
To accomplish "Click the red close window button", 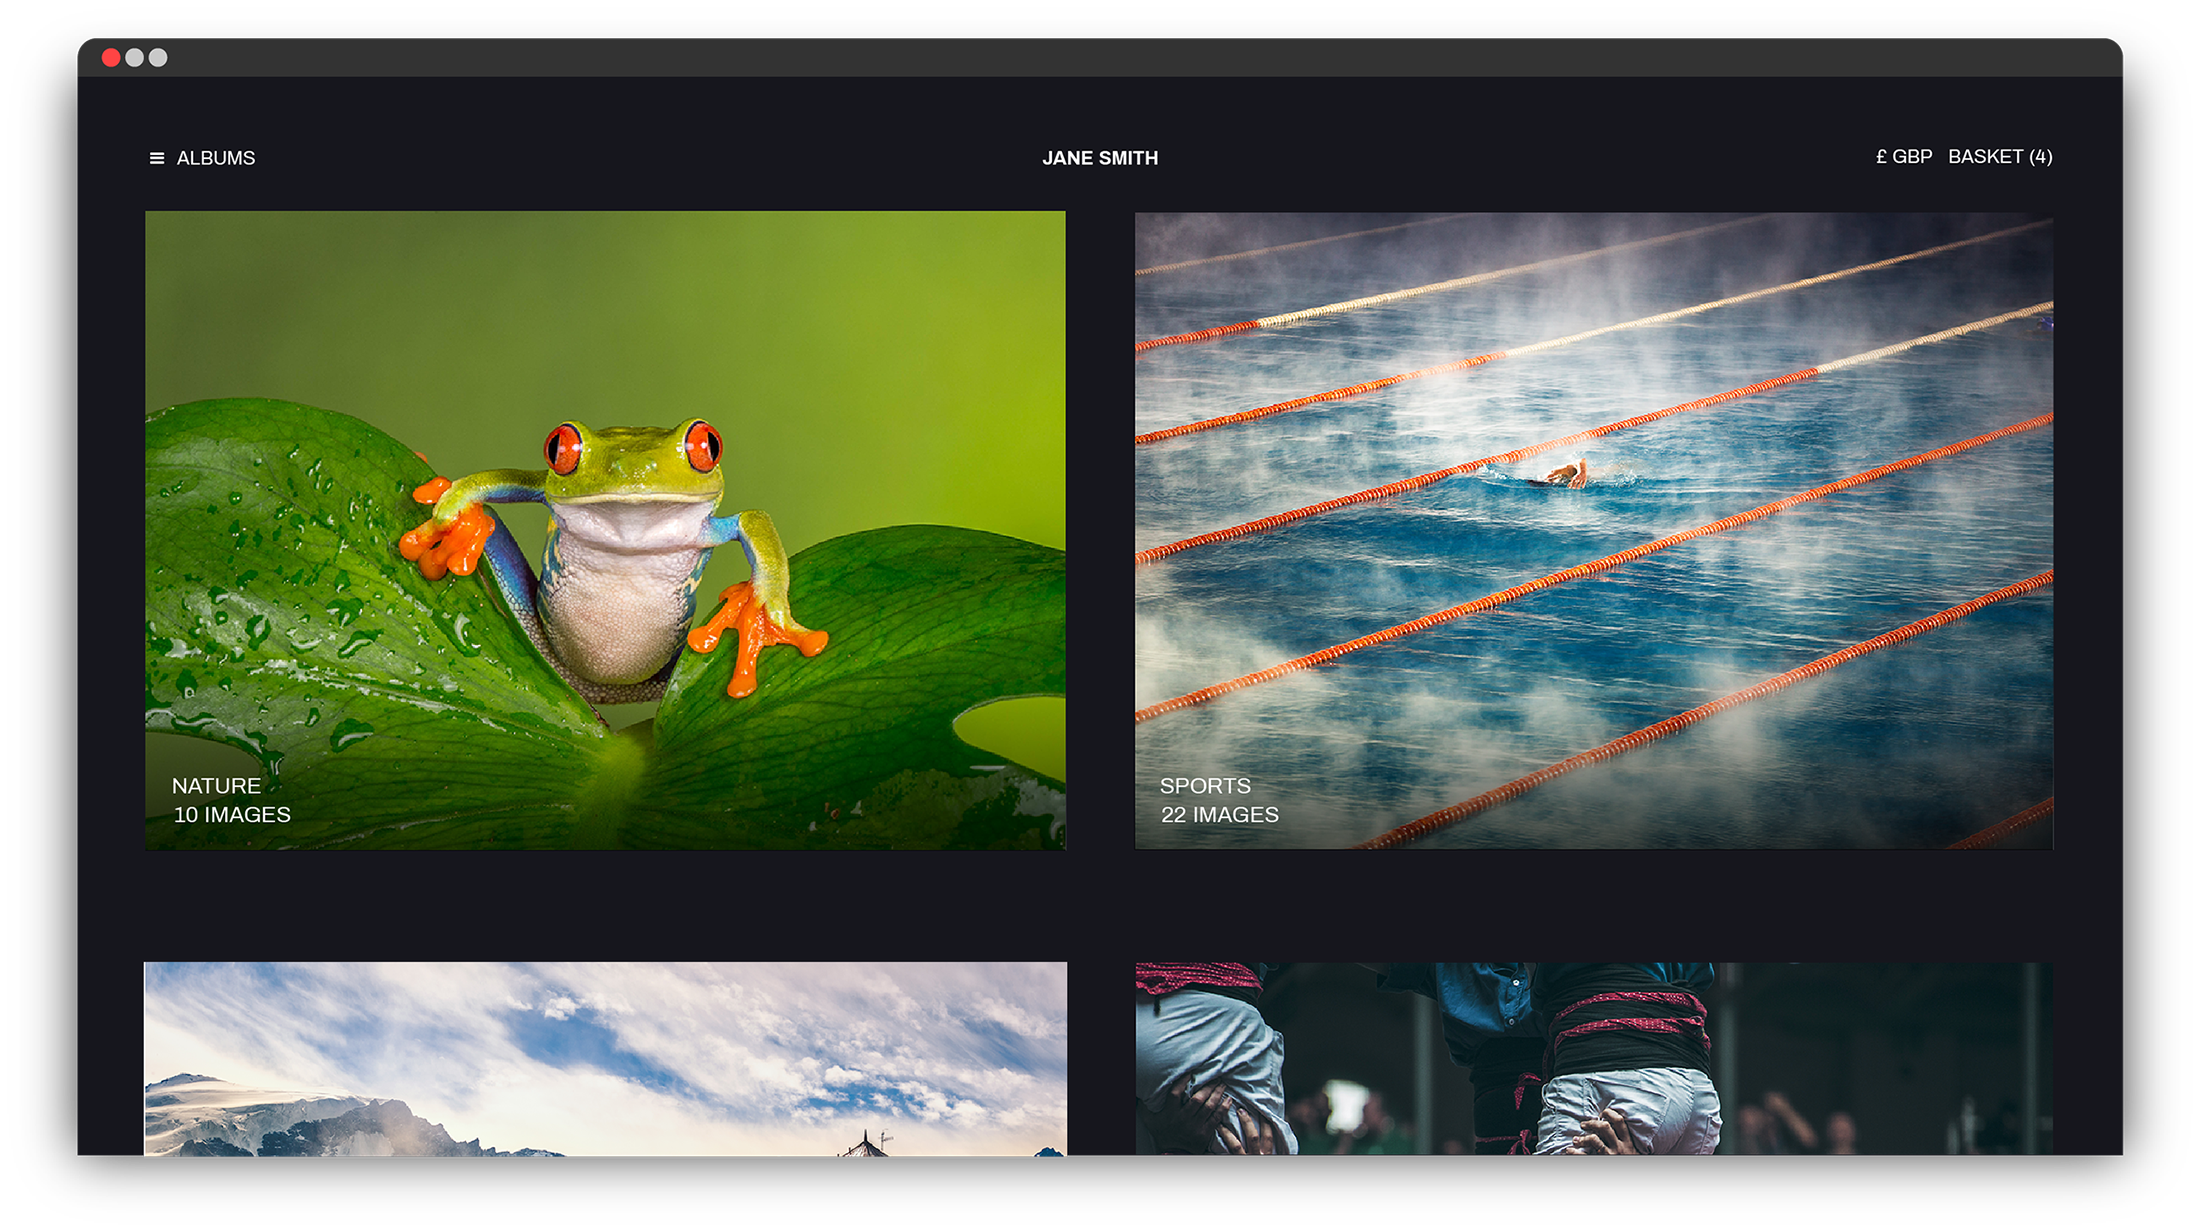I will [x=111, y=58].
